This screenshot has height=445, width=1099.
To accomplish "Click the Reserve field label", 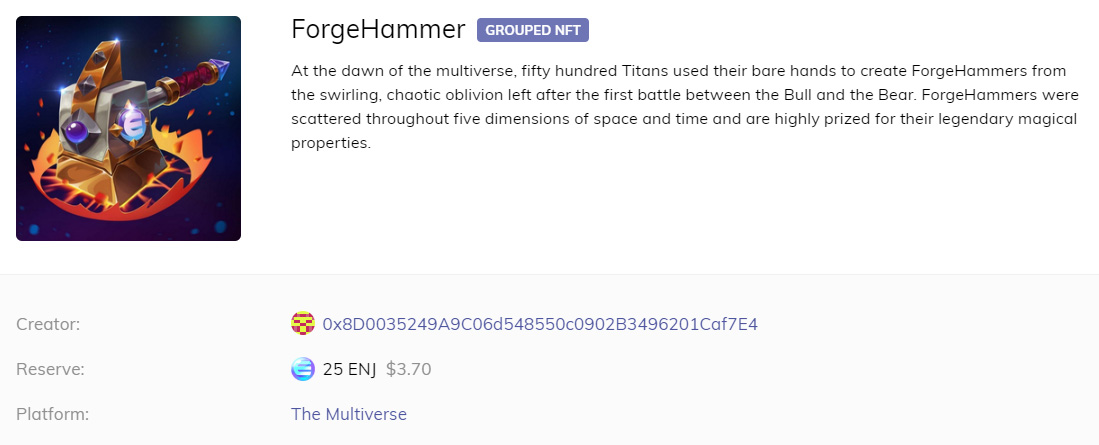I will point(50,369).
